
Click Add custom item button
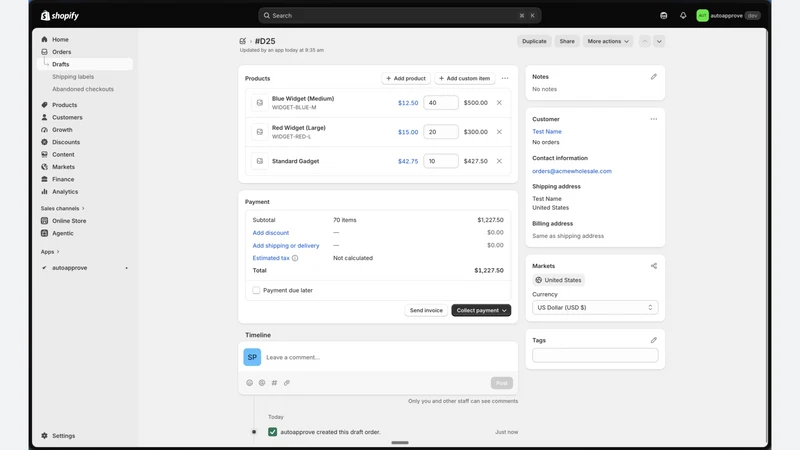tap(464, 79)
